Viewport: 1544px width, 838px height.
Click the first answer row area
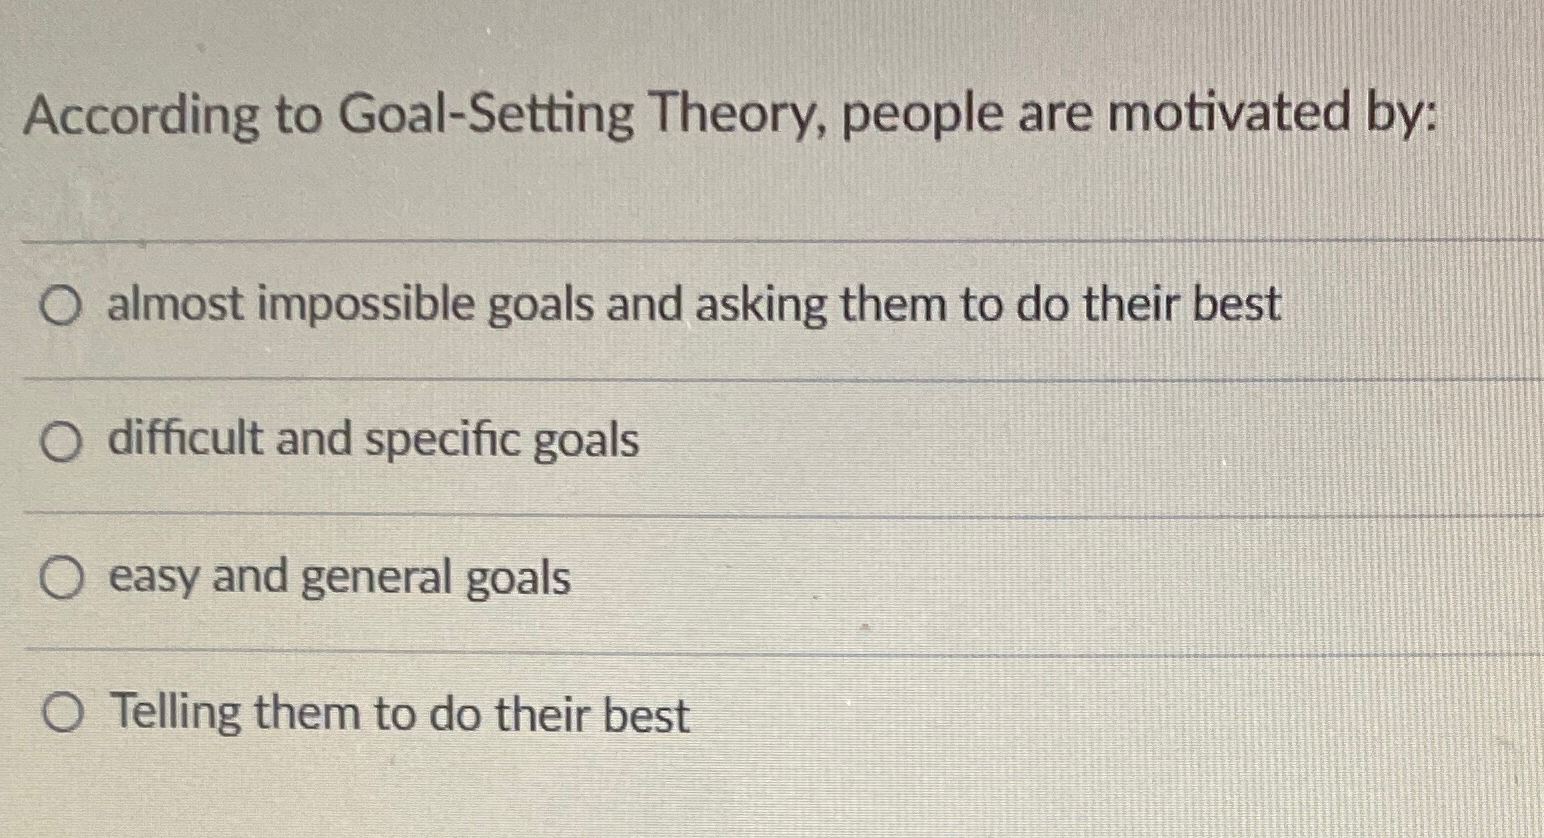(x=700, y=306)
